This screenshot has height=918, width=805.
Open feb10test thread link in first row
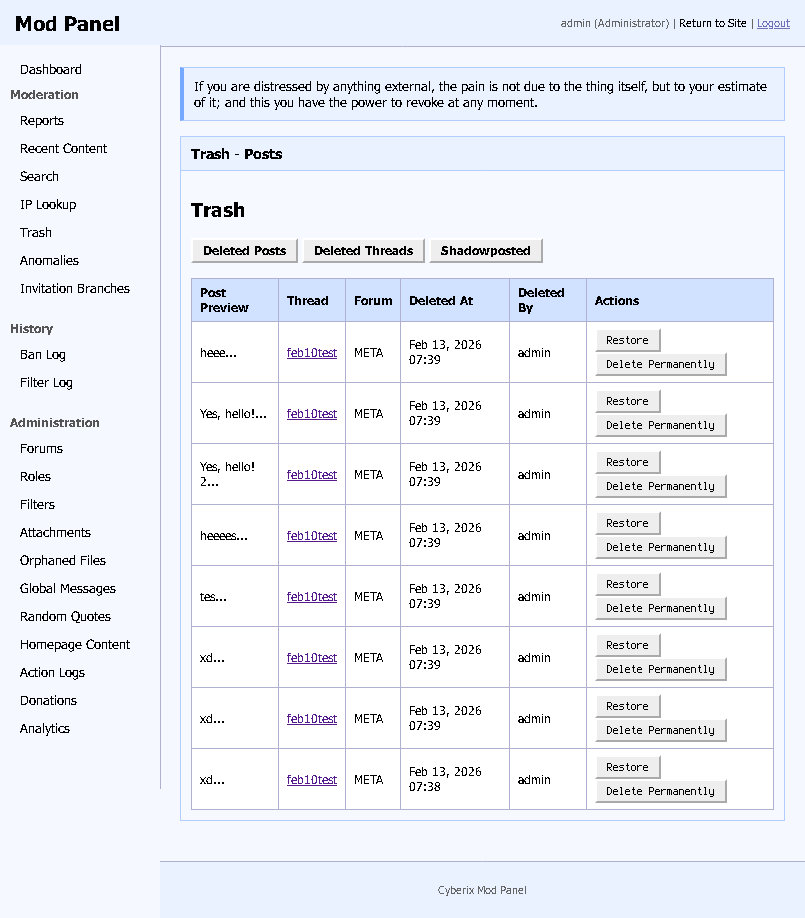coord(311,353)
